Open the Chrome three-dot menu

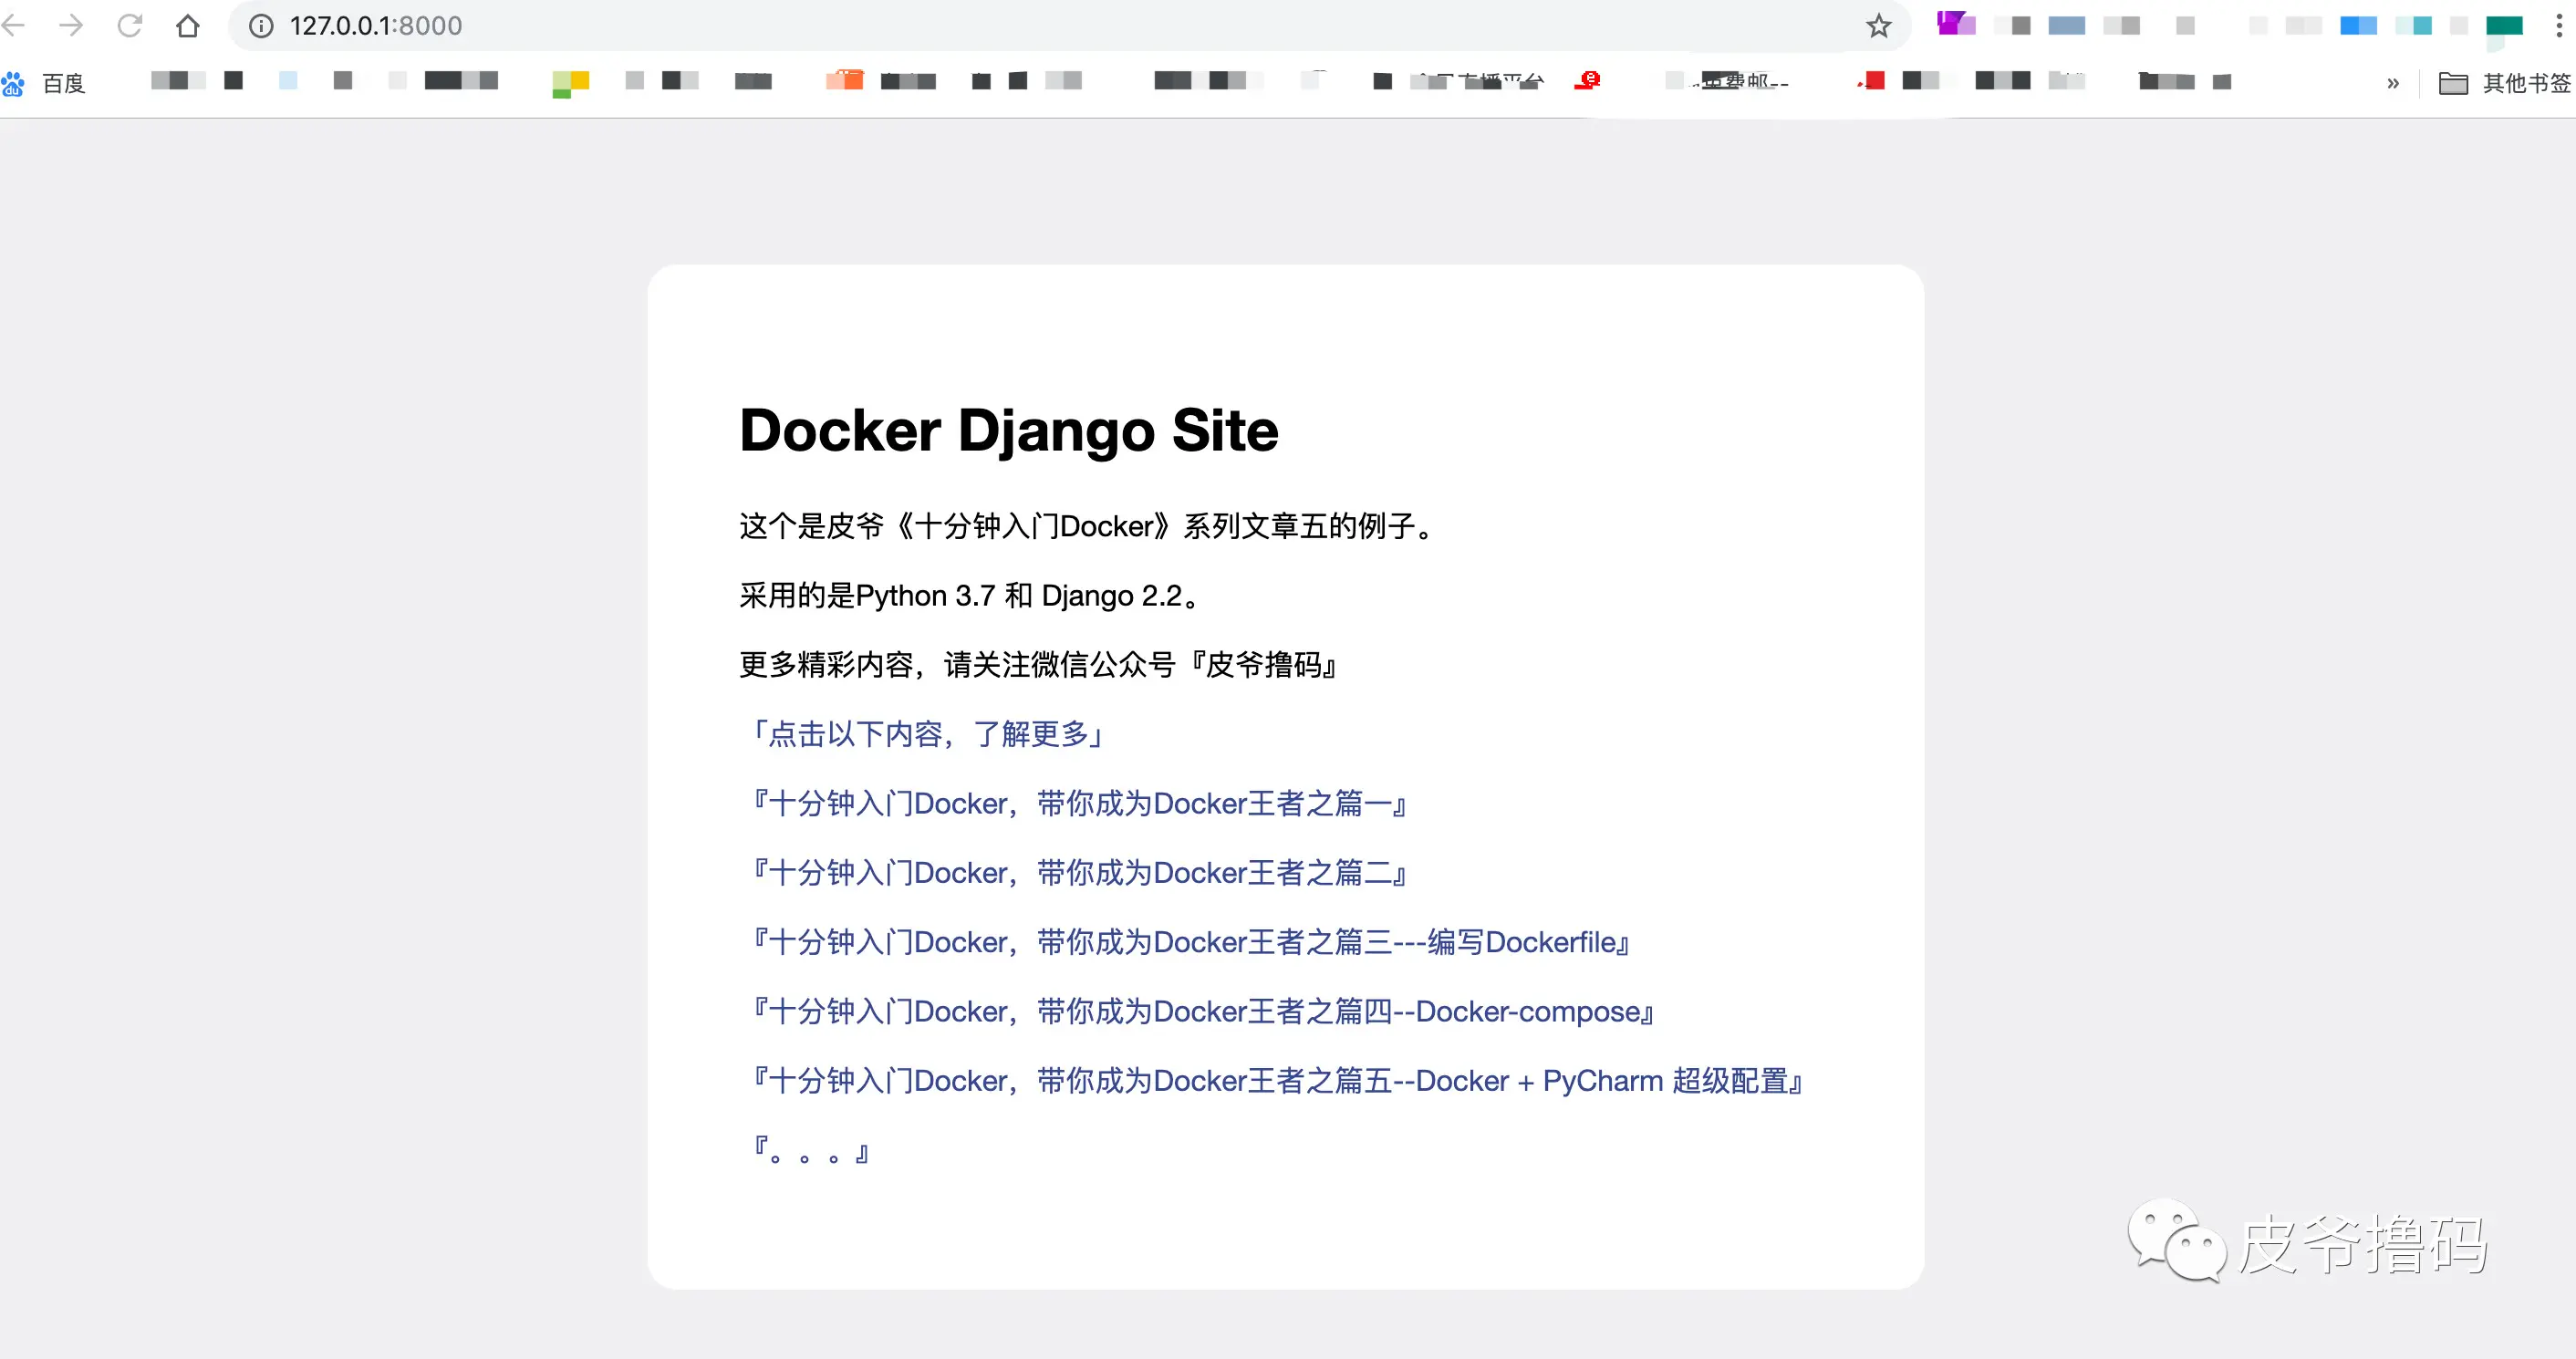coord(2559,26)
